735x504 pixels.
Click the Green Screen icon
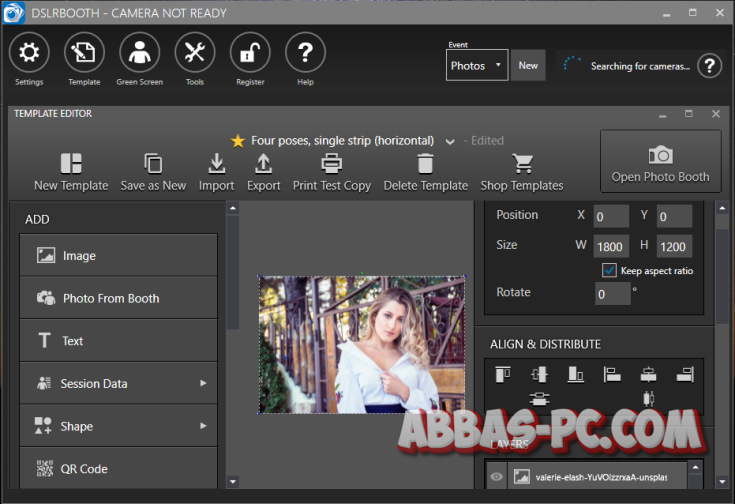tap(139, 53)
